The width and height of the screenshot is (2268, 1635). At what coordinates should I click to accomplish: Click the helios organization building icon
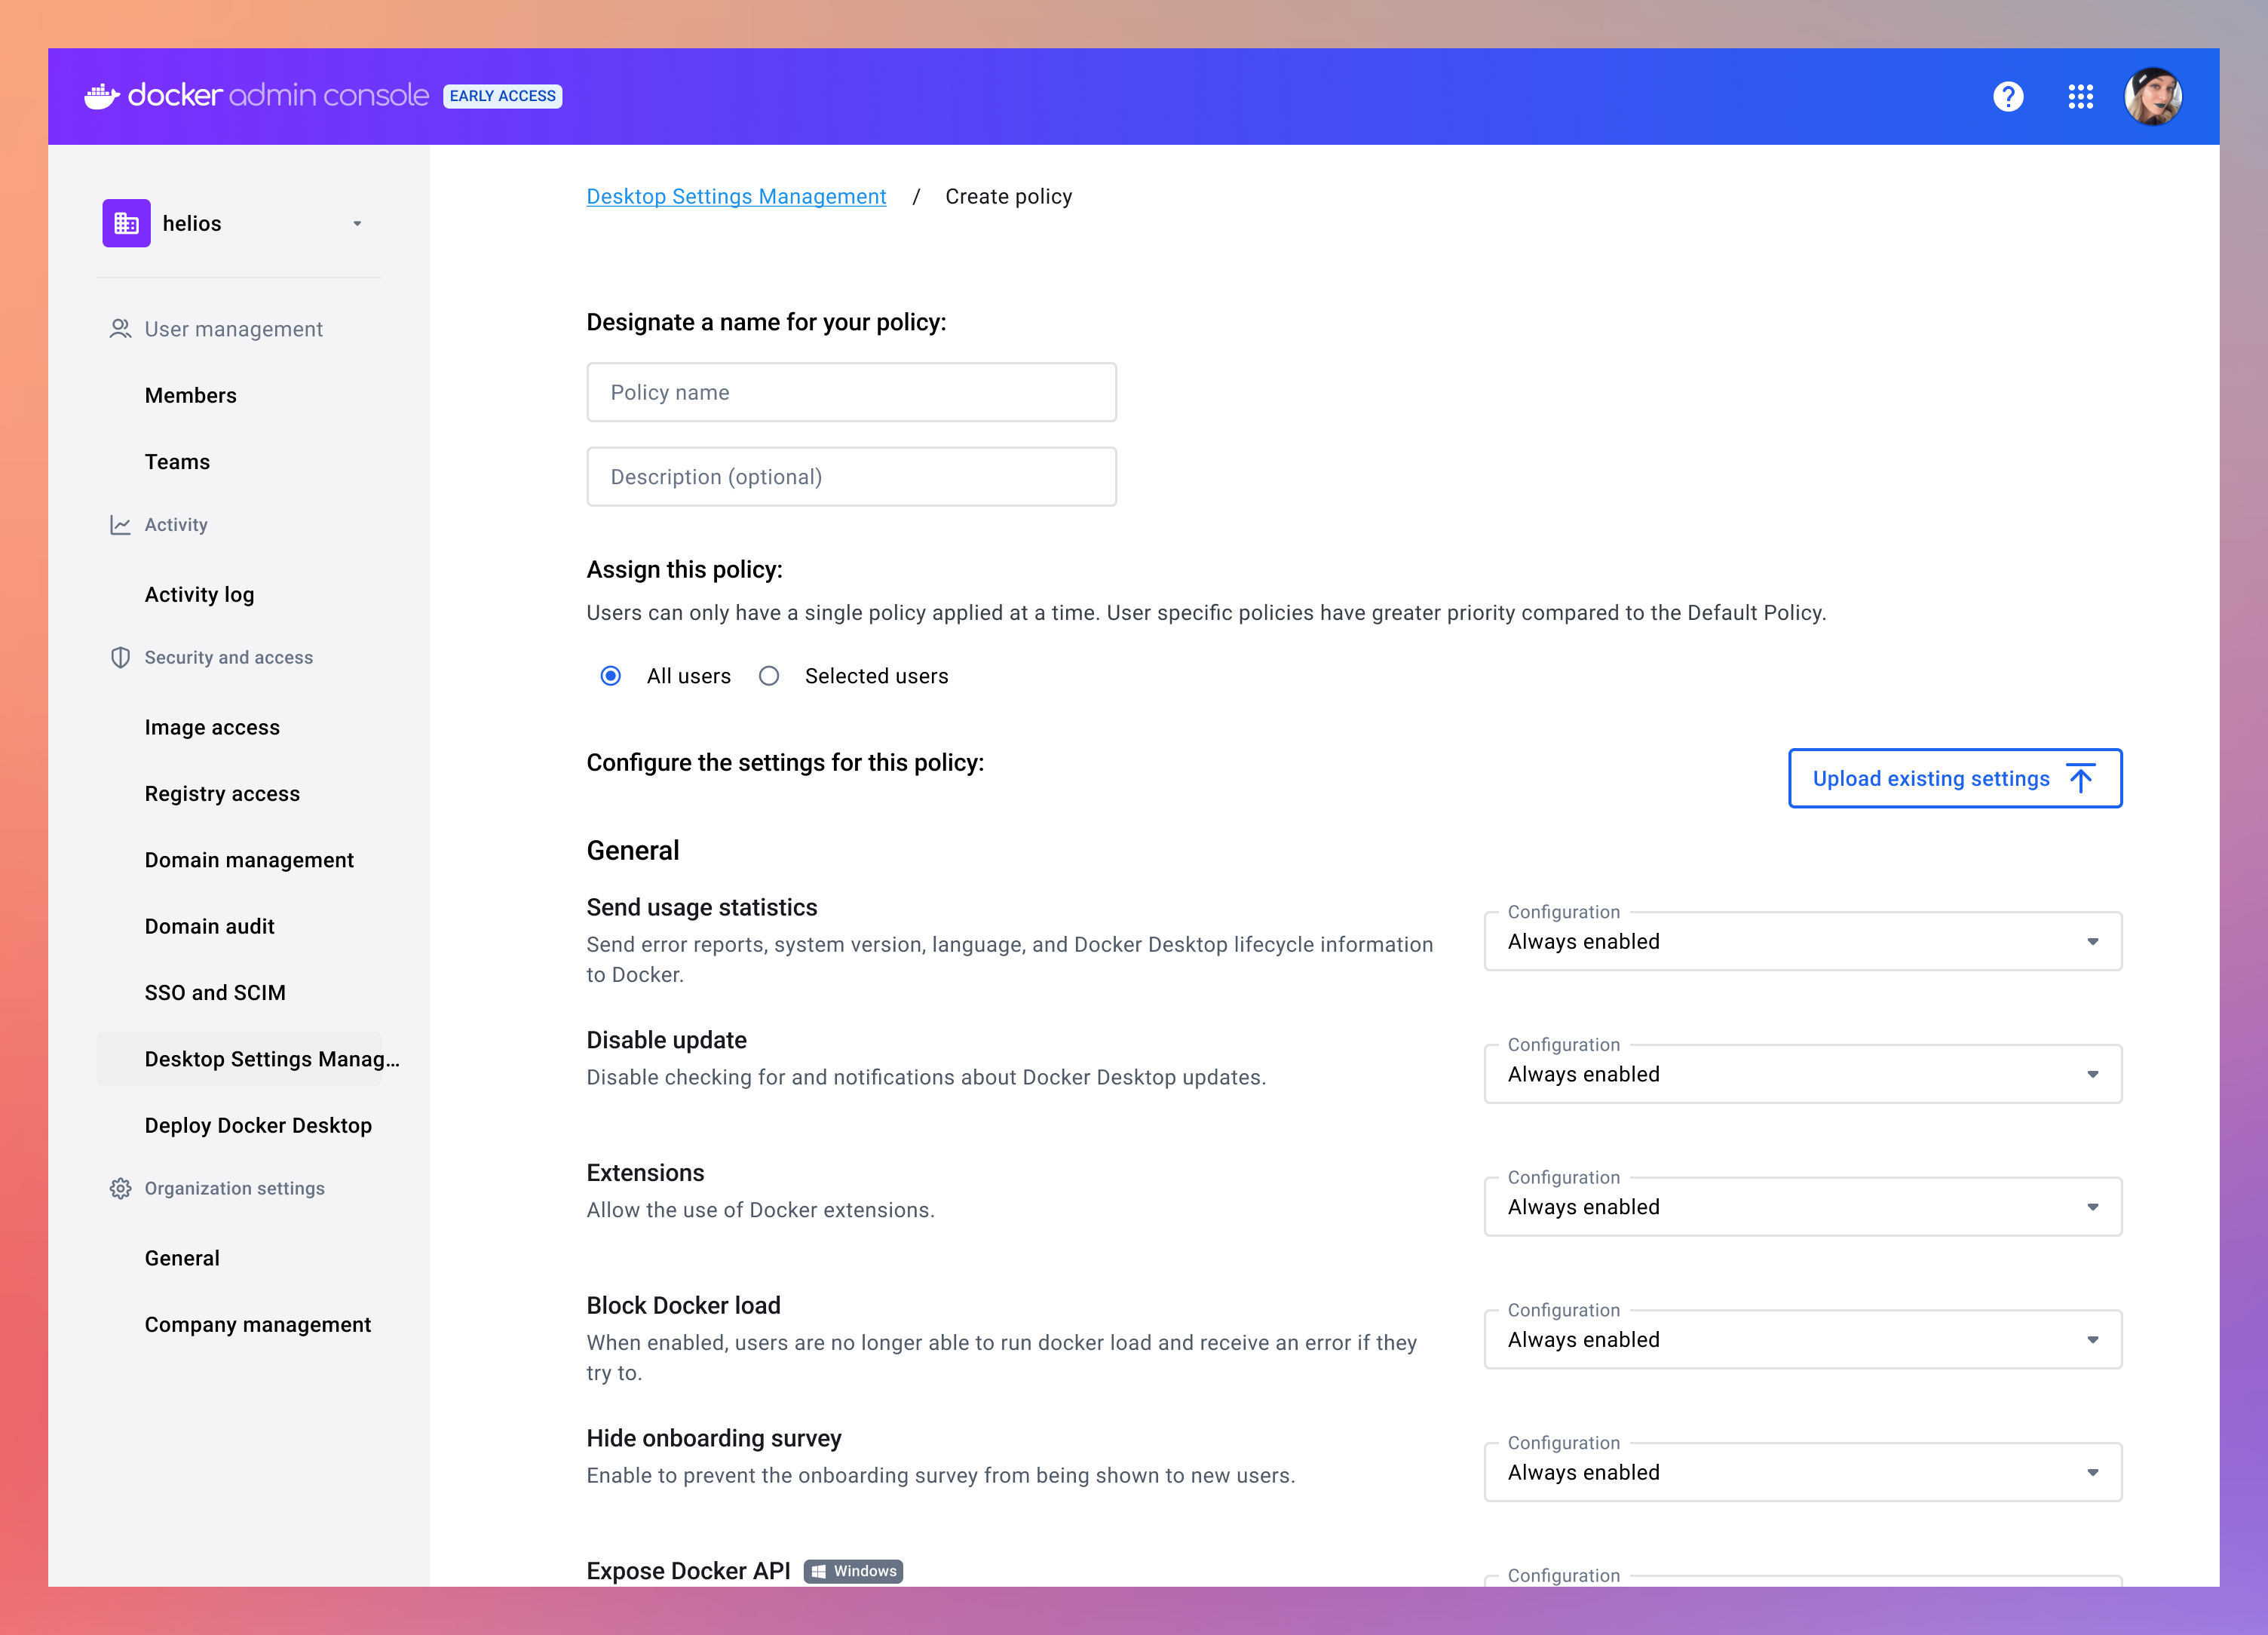point(126,223)
